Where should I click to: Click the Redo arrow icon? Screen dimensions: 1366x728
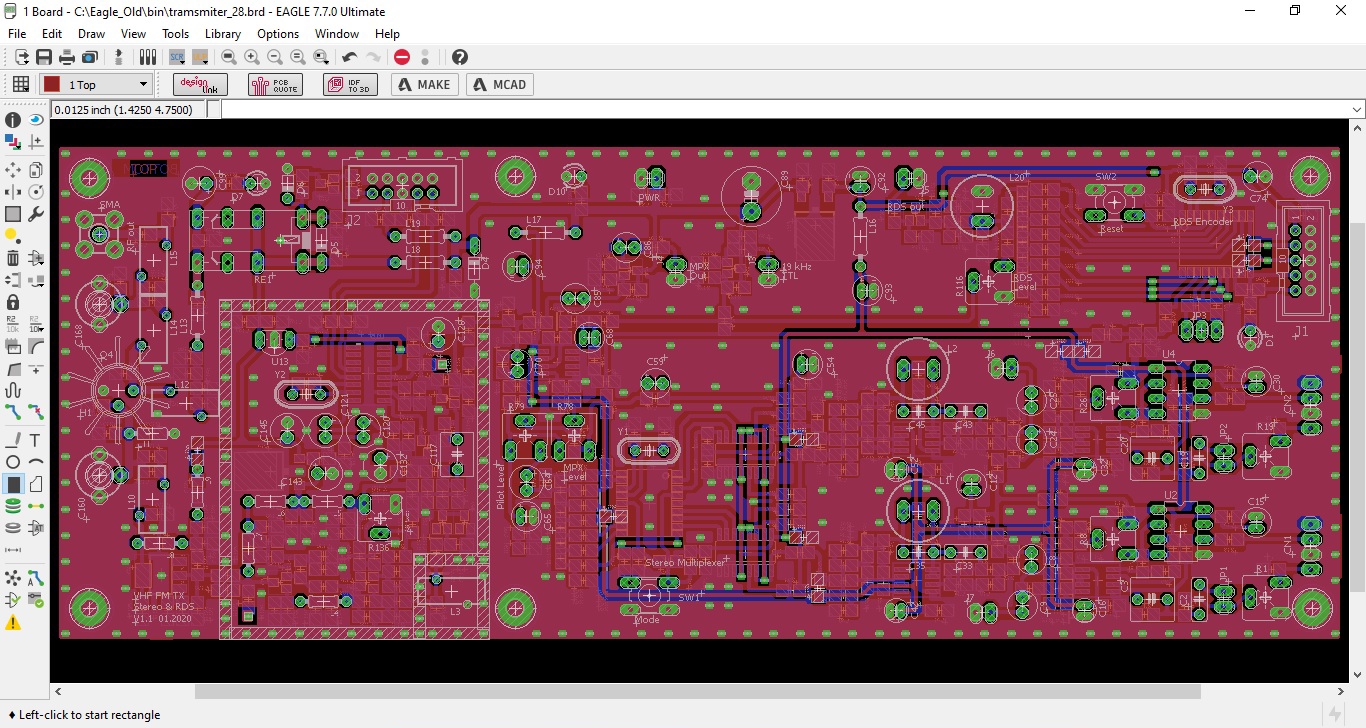tap(373, 57)
